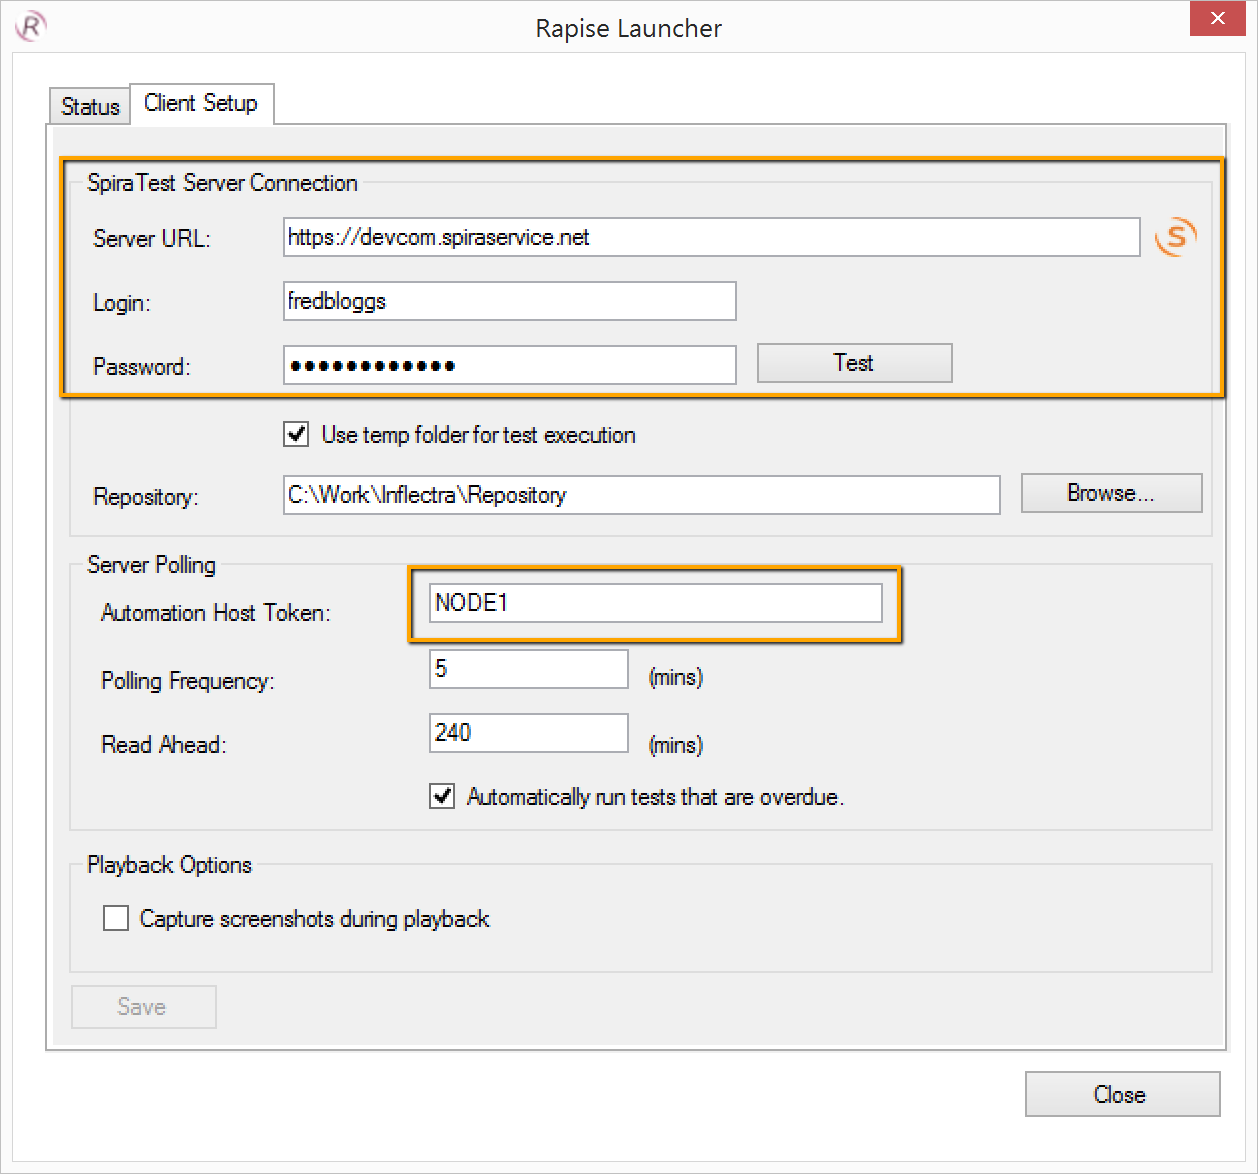Image resolution: width=1258 pixels, height=1174 pixels.
Task: Open the repository Browse... dialog
Action: [x=1110, y=493]
